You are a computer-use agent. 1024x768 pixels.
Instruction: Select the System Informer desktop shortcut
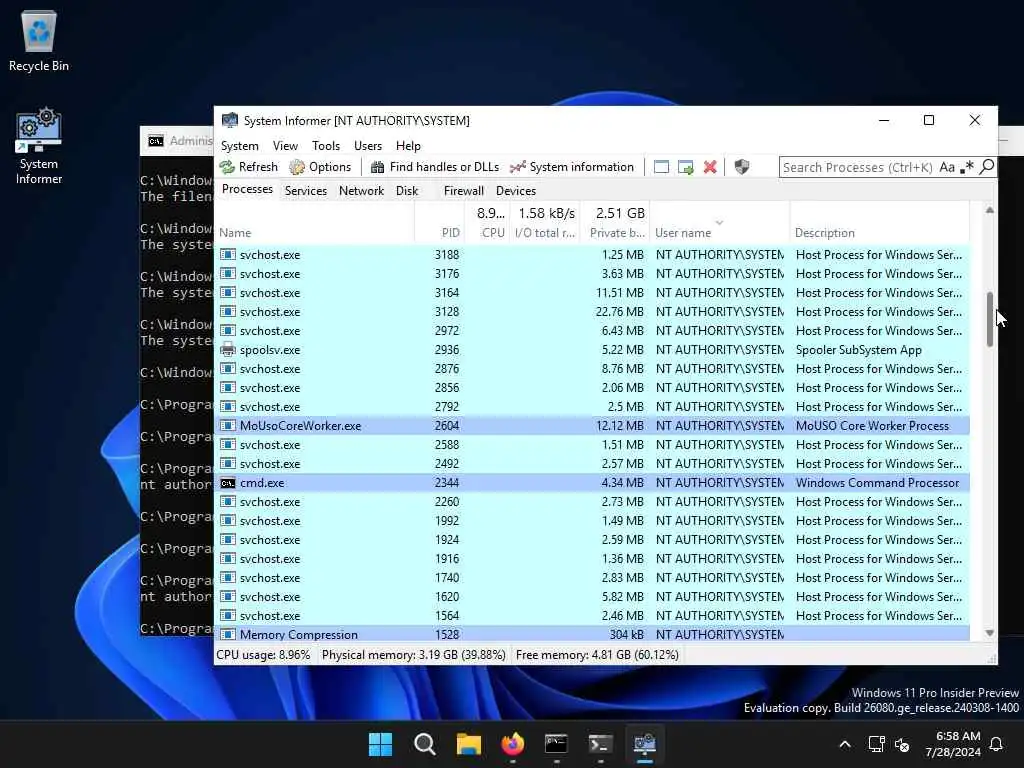[x=39, y=146]
